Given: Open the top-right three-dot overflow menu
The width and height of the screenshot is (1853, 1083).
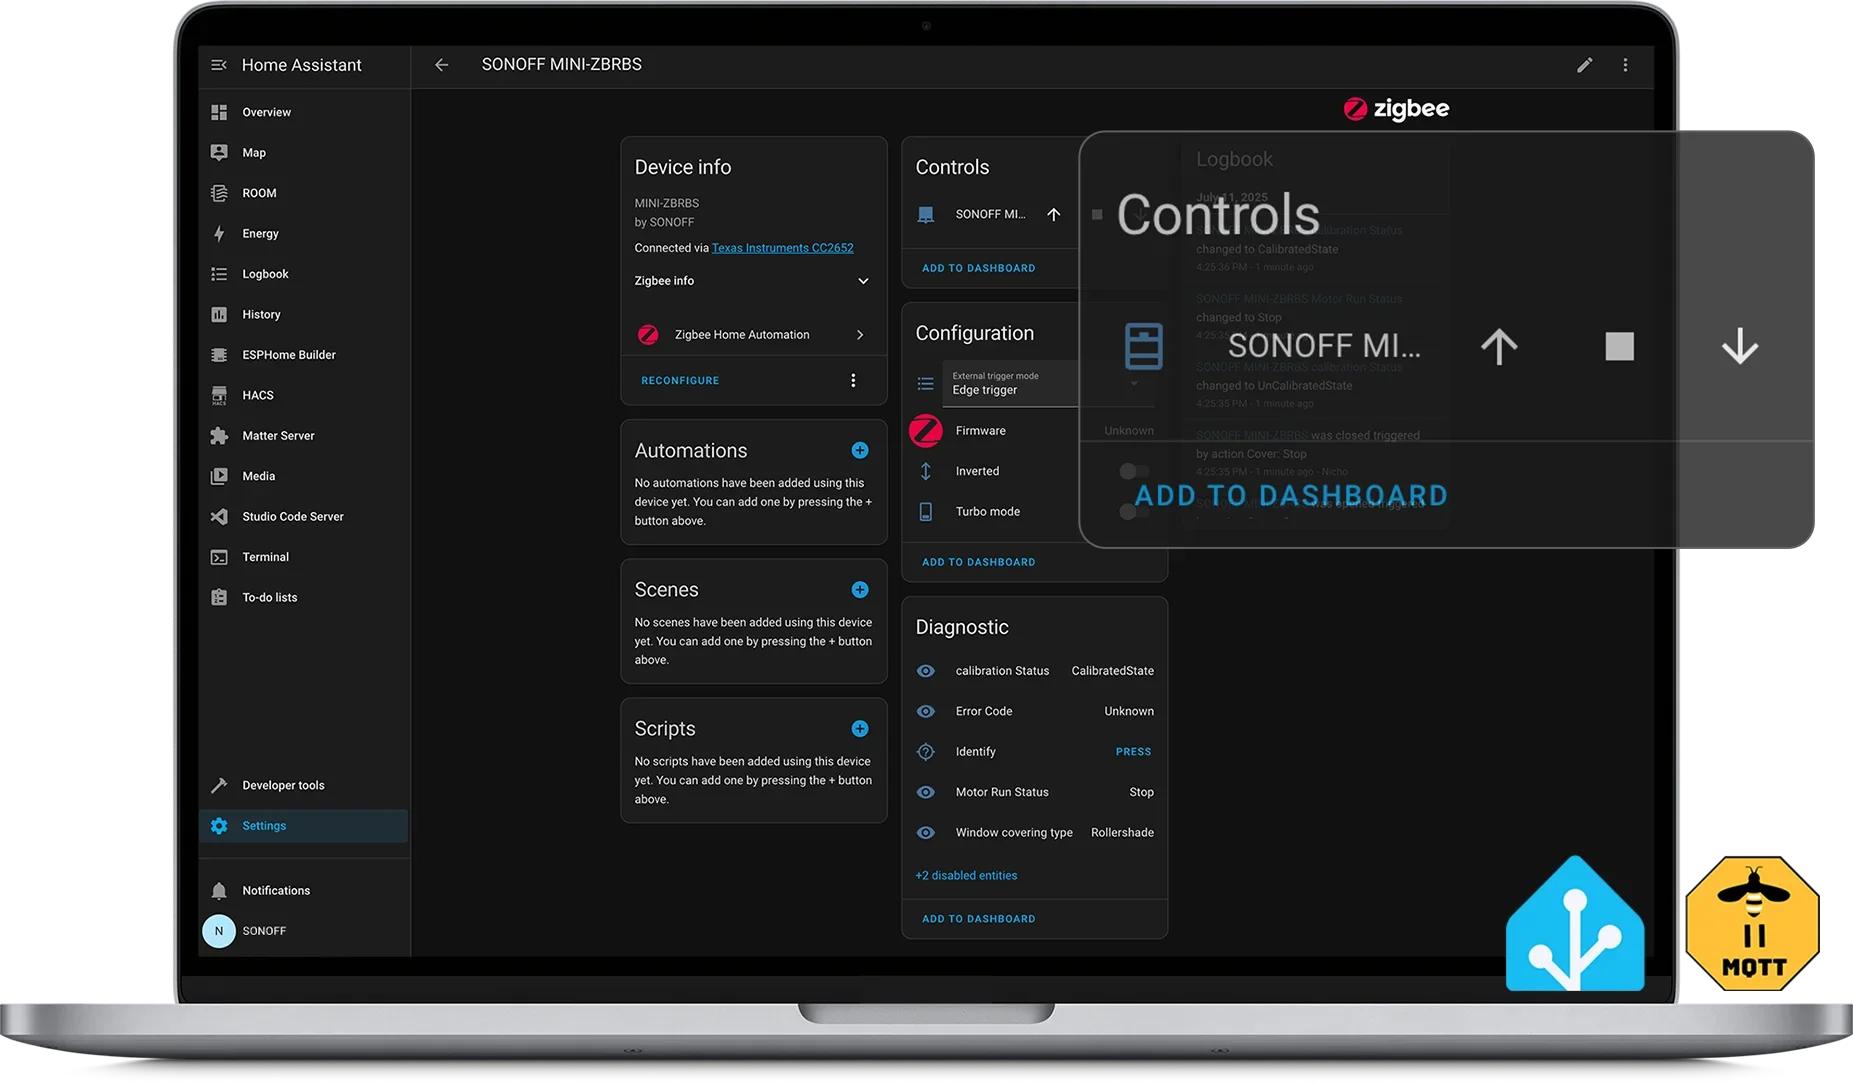Looking at the screenshot, I should (1625, 65).
